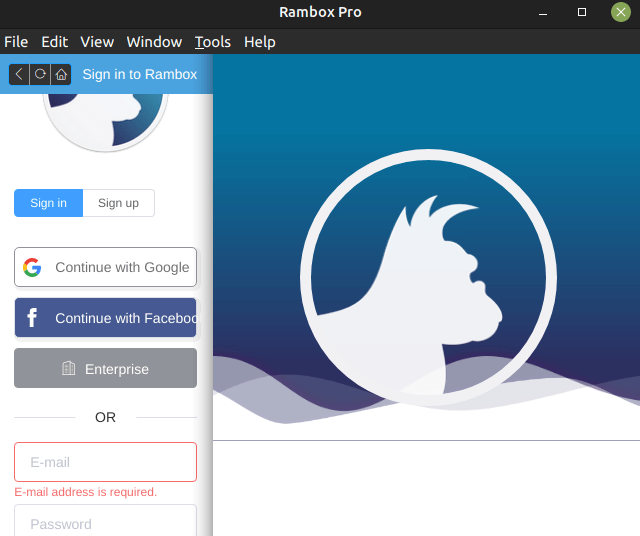Click the small Rambox logo above Sign in
The width and height of the screenshot is (640, 536).
coord(105,122)
